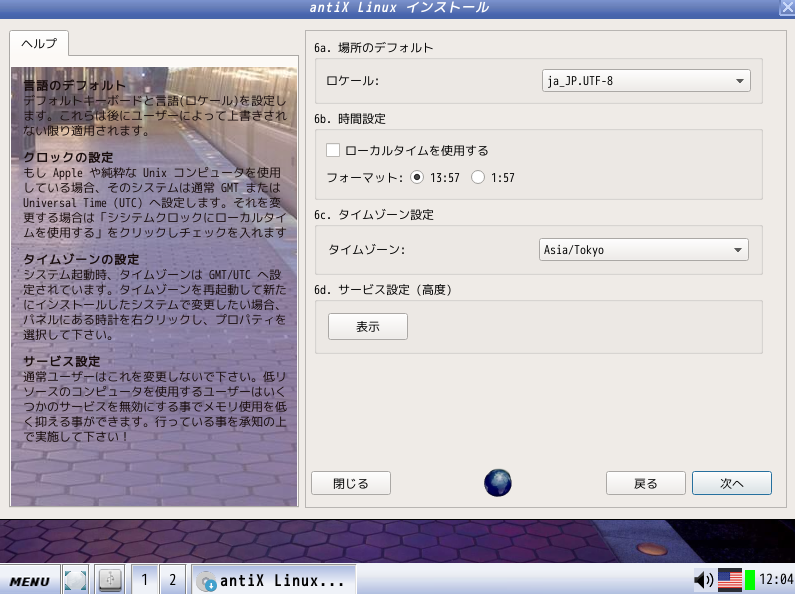Image resolution: width=795 pixels, height=594 pixels.
Task: Click the 次へ next button
Action: [x=732, y=483]
